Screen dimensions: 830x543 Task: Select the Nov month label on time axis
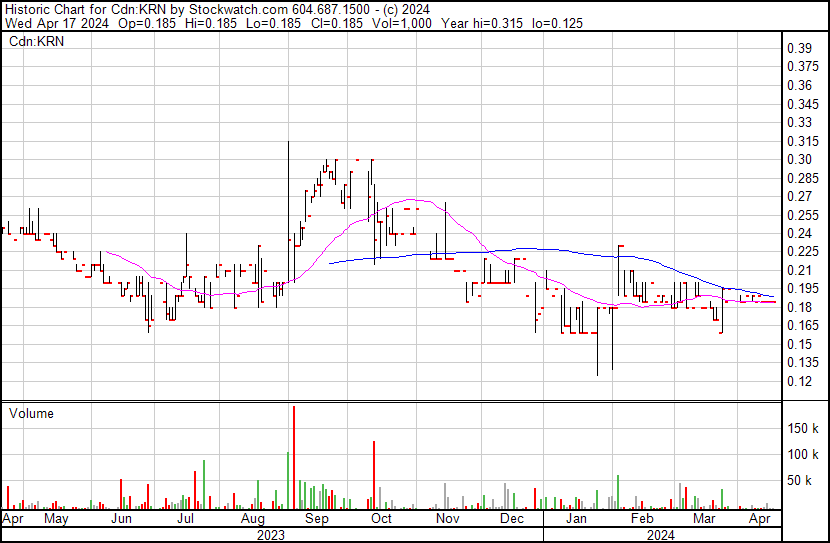click(447, 520)
